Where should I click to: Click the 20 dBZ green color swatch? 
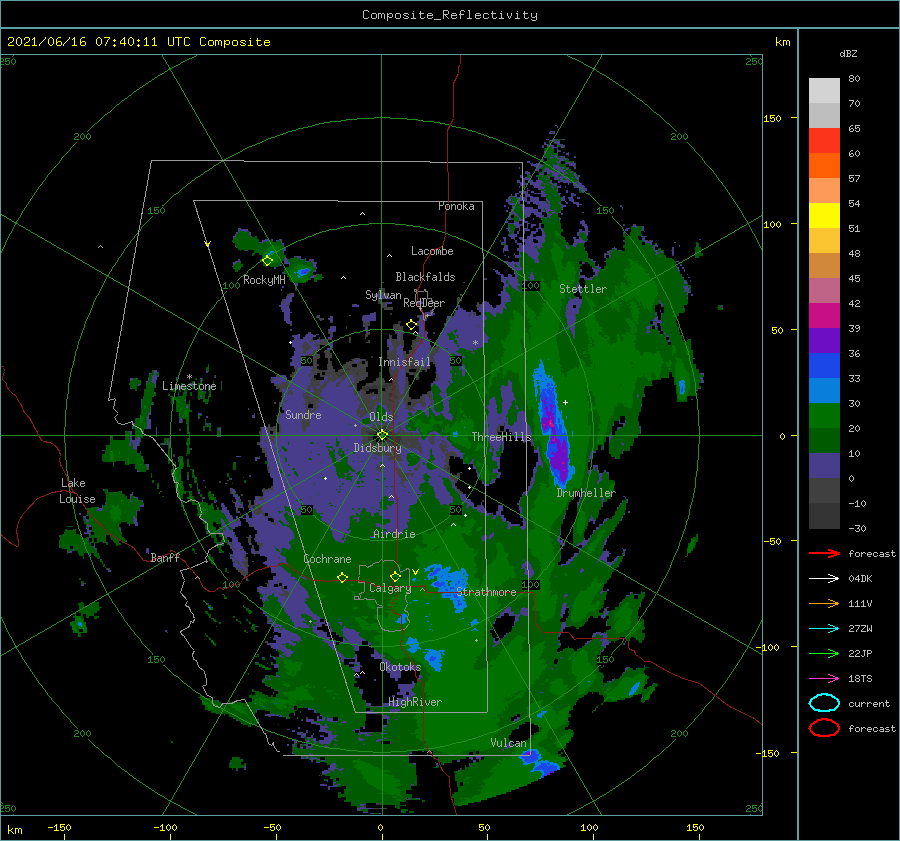824,416
